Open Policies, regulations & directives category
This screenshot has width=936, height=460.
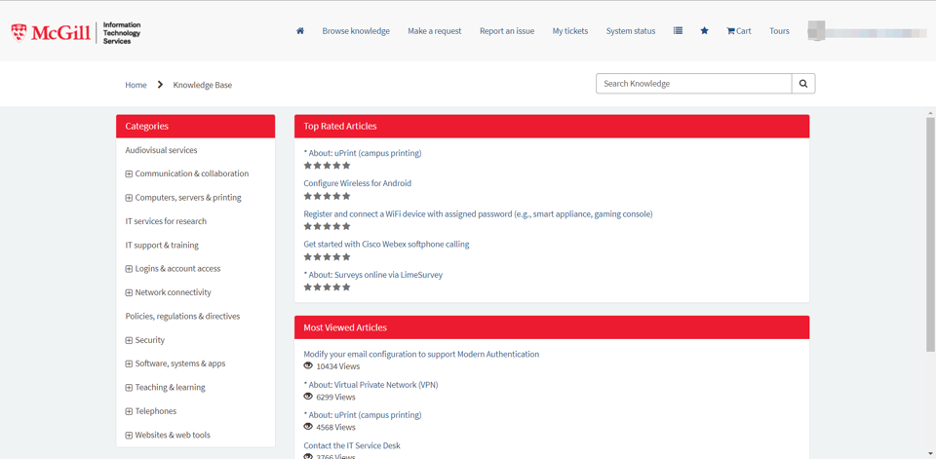[x=183, y=316]
